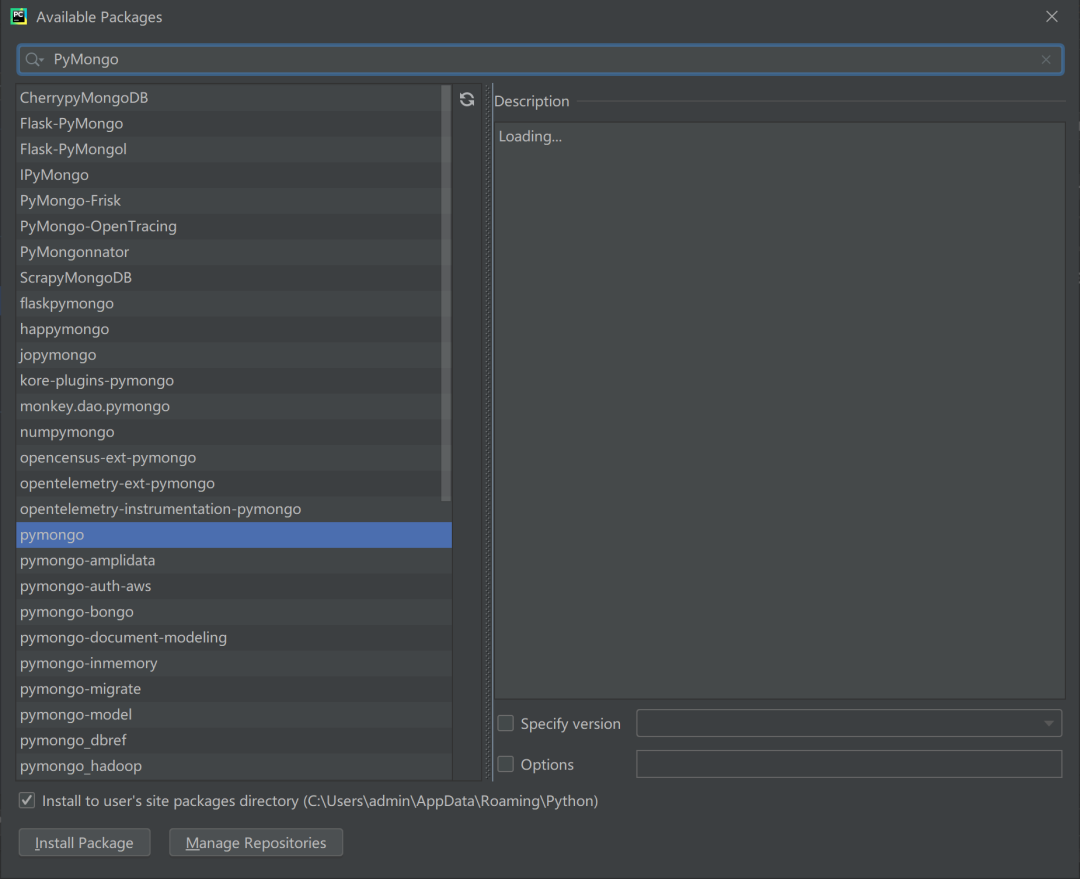Open search history via the magnifier icon

[x=34, y=60]
